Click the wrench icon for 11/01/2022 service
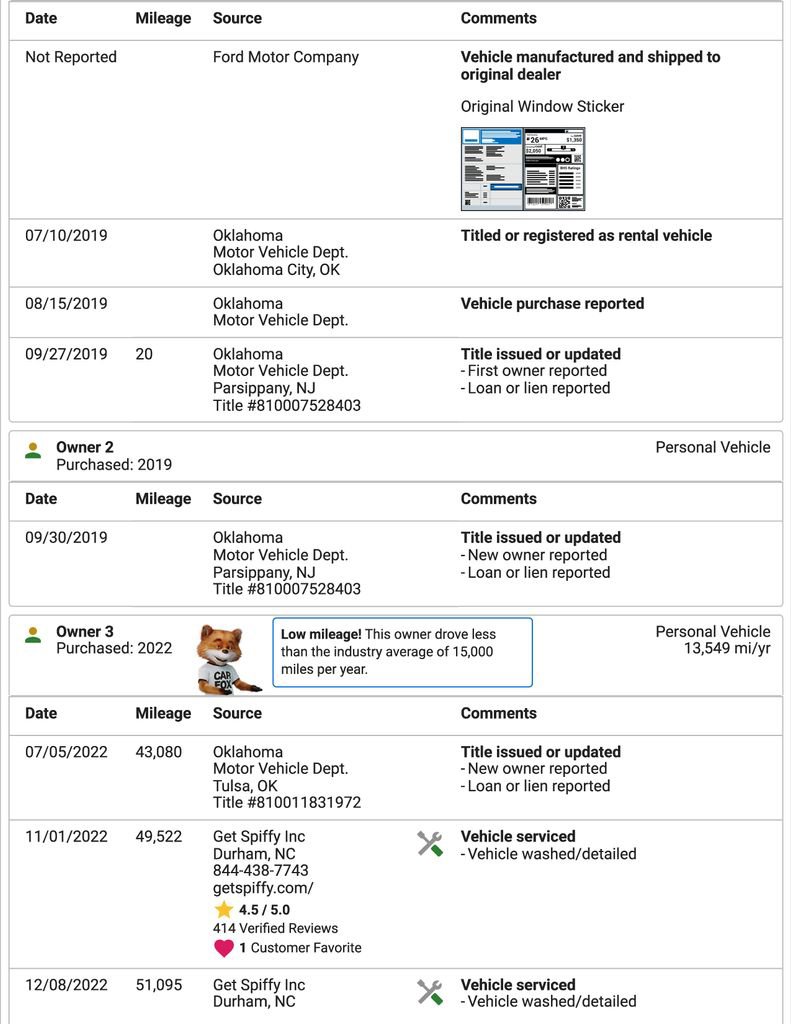The image size is (791, 1024). [x=430, y=844]
